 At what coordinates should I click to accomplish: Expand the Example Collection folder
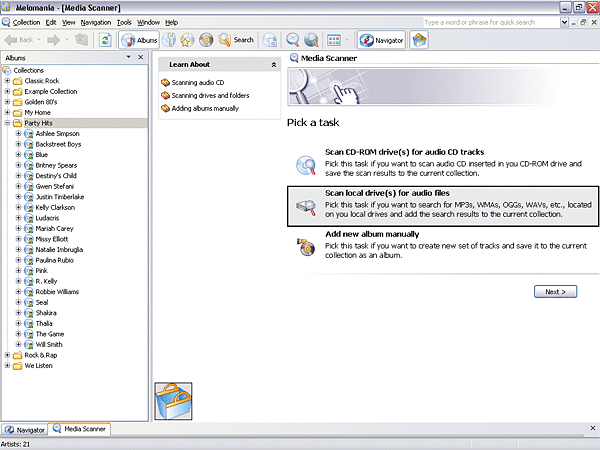7,91
